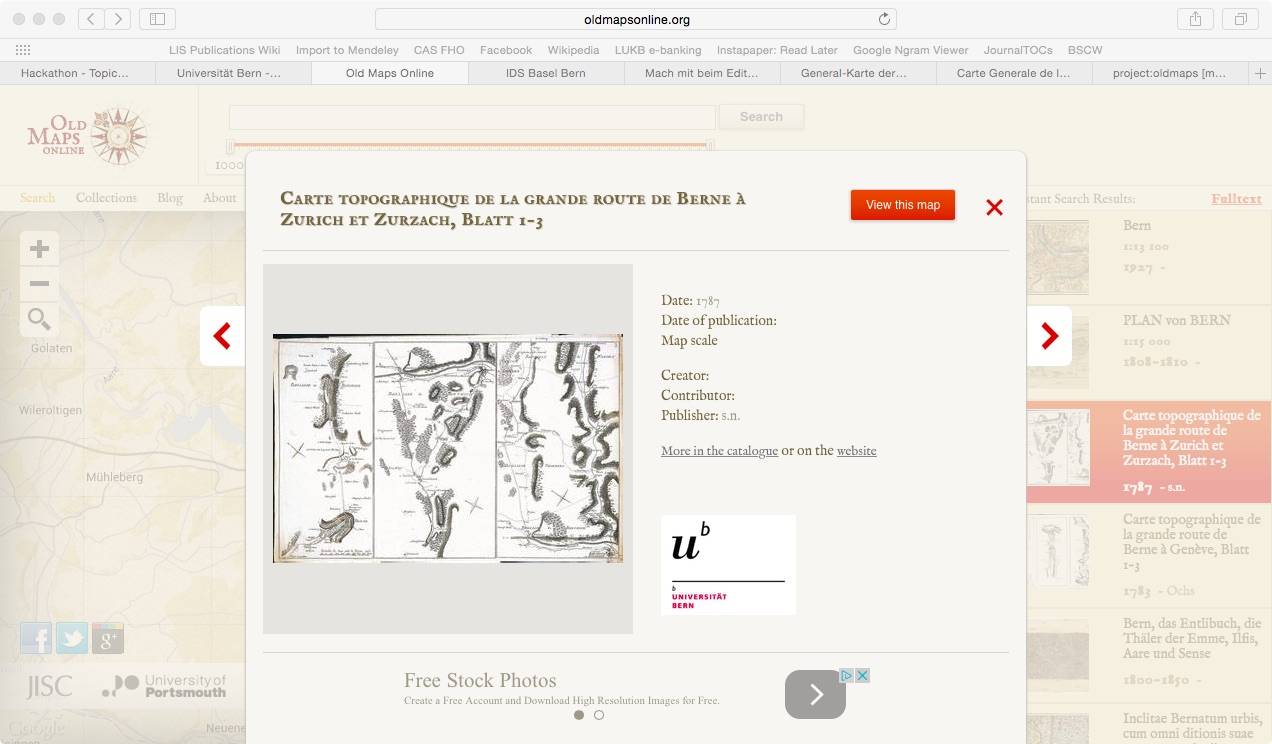Open the Blog menu item

click(x=170, y=198)
